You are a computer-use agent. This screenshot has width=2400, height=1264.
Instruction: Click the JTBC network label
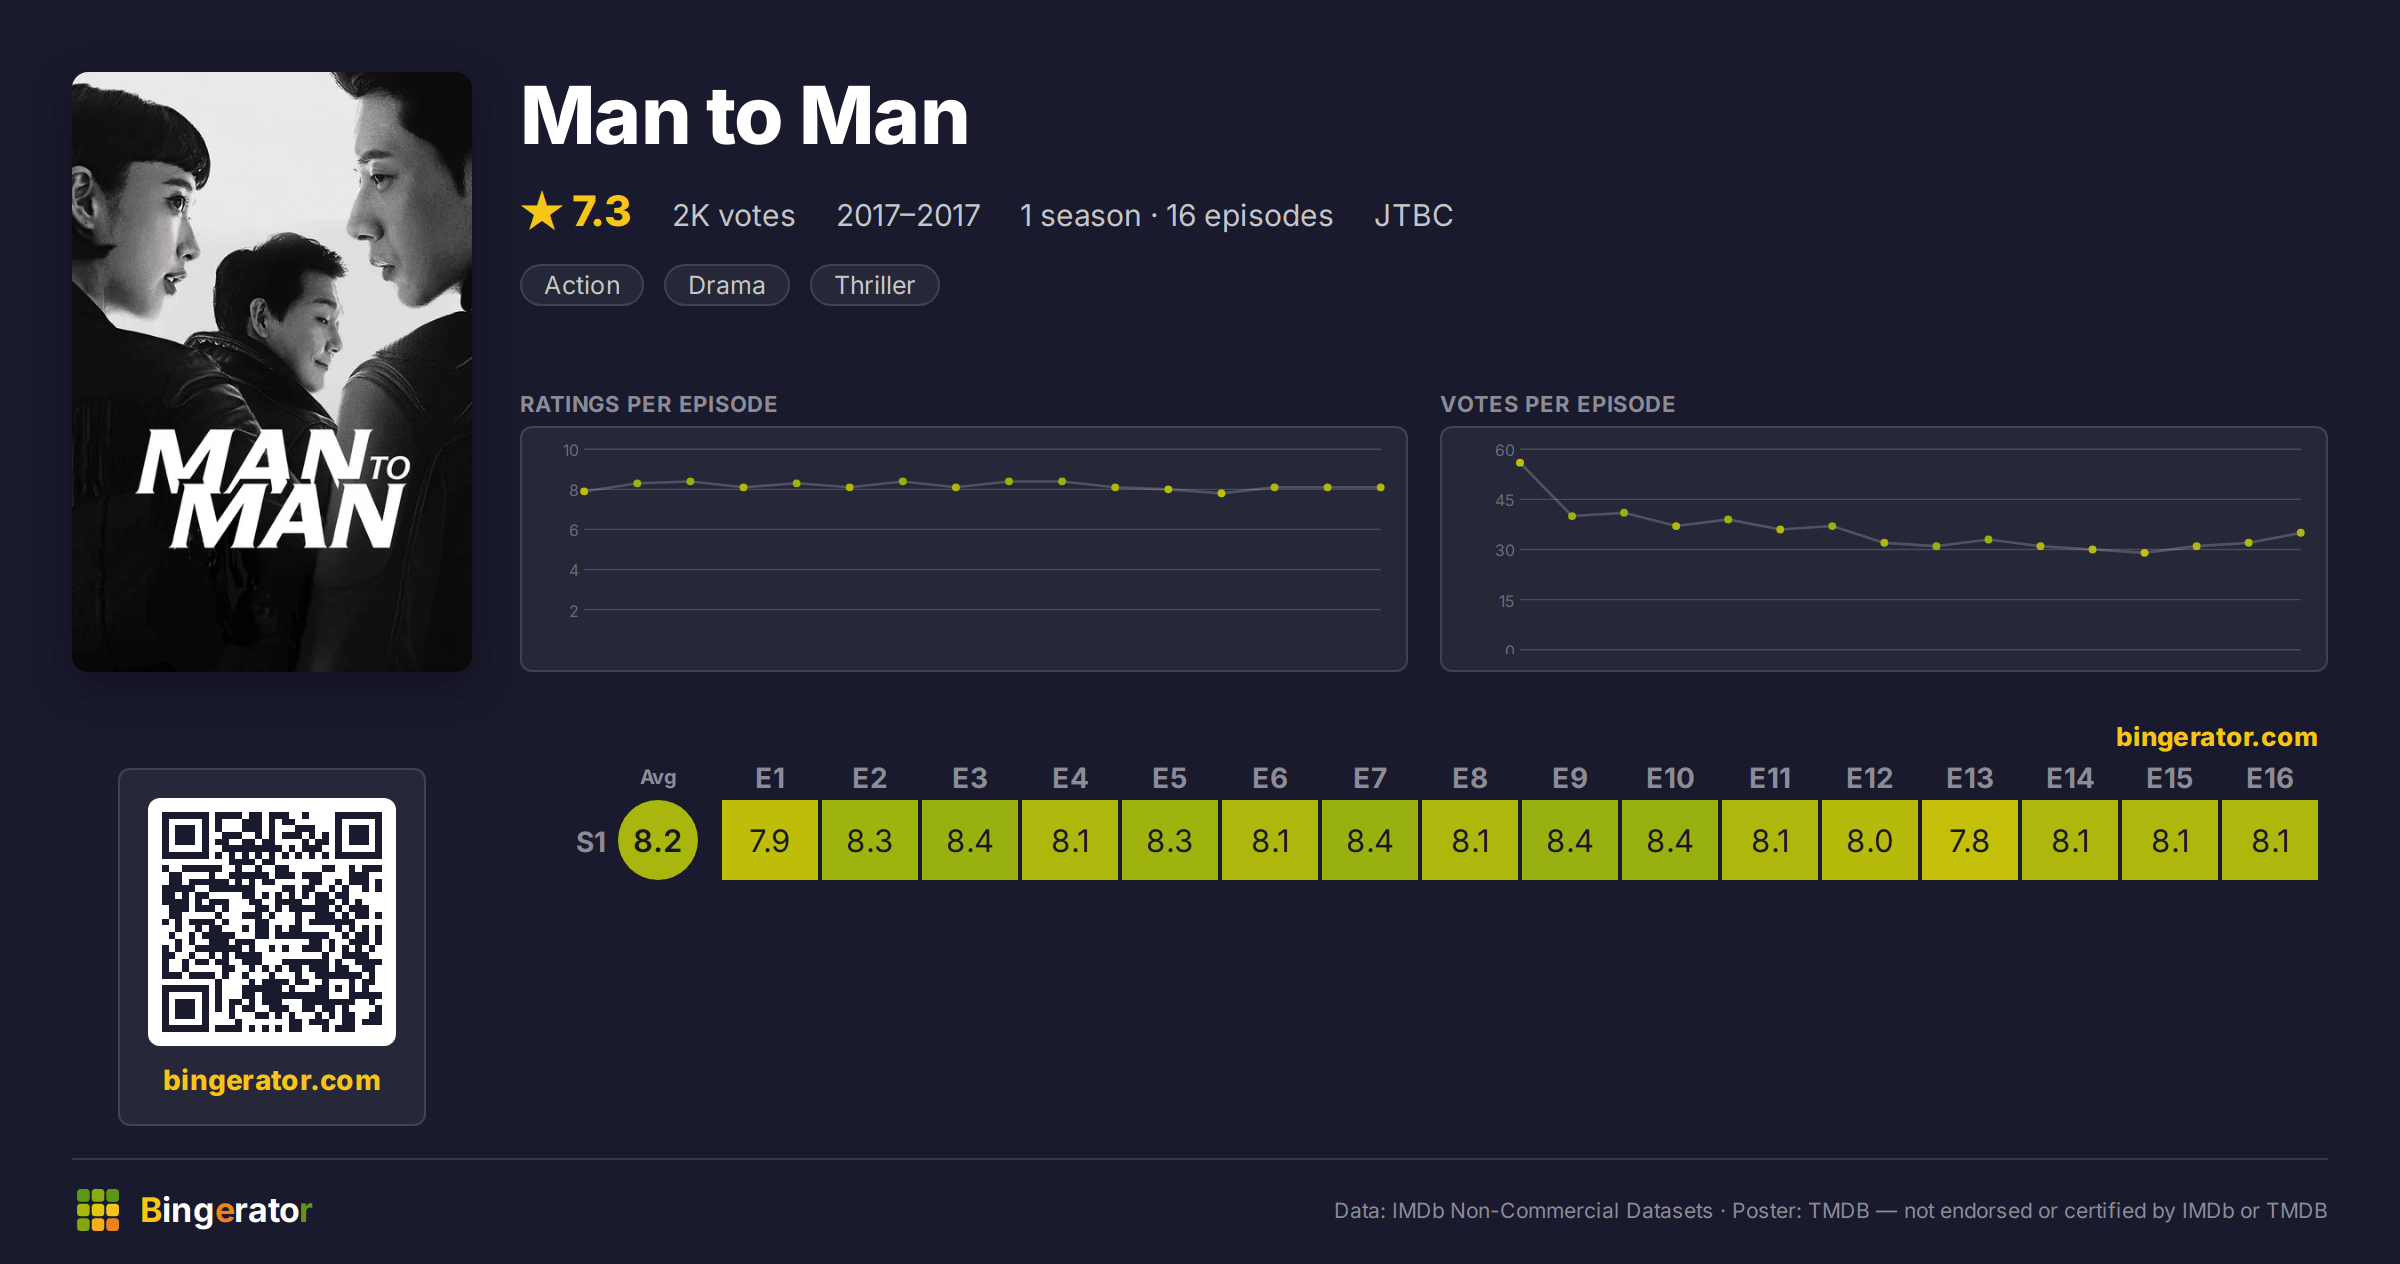coord(1414,215)
